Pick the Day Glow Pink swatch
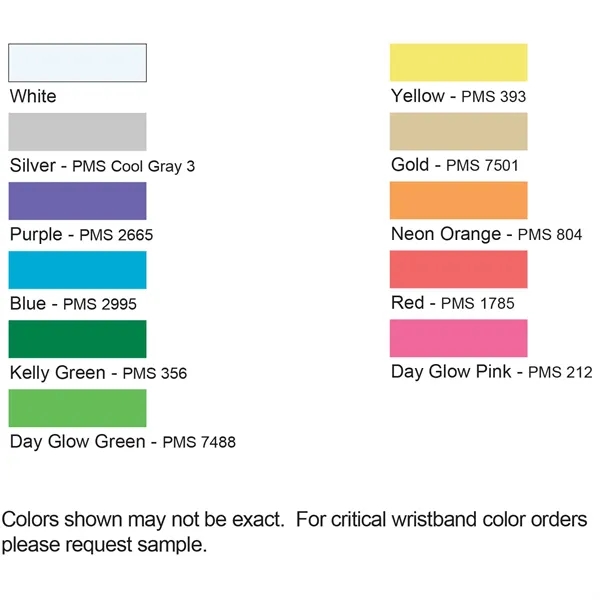 click(x=458, y=338)
